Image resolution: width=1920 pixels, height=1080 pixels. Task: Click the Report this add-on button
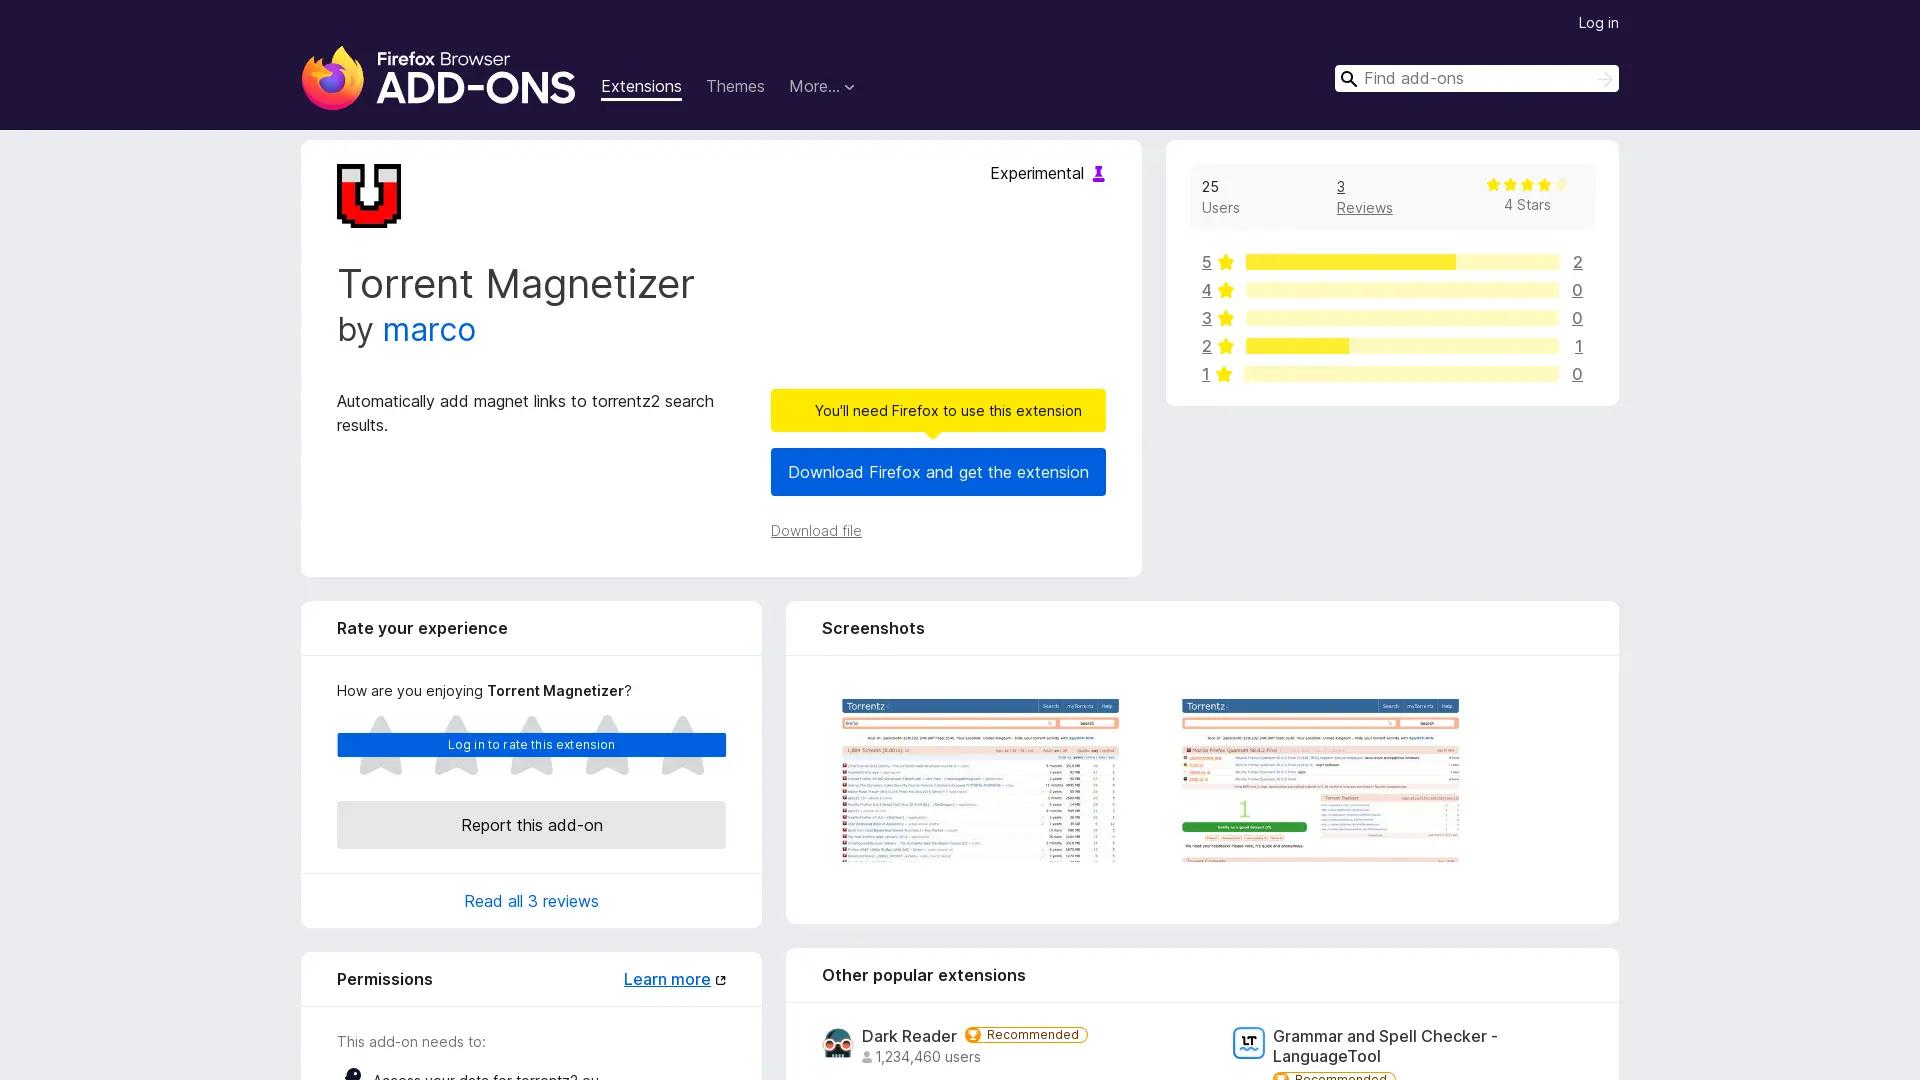coord(531,825)
